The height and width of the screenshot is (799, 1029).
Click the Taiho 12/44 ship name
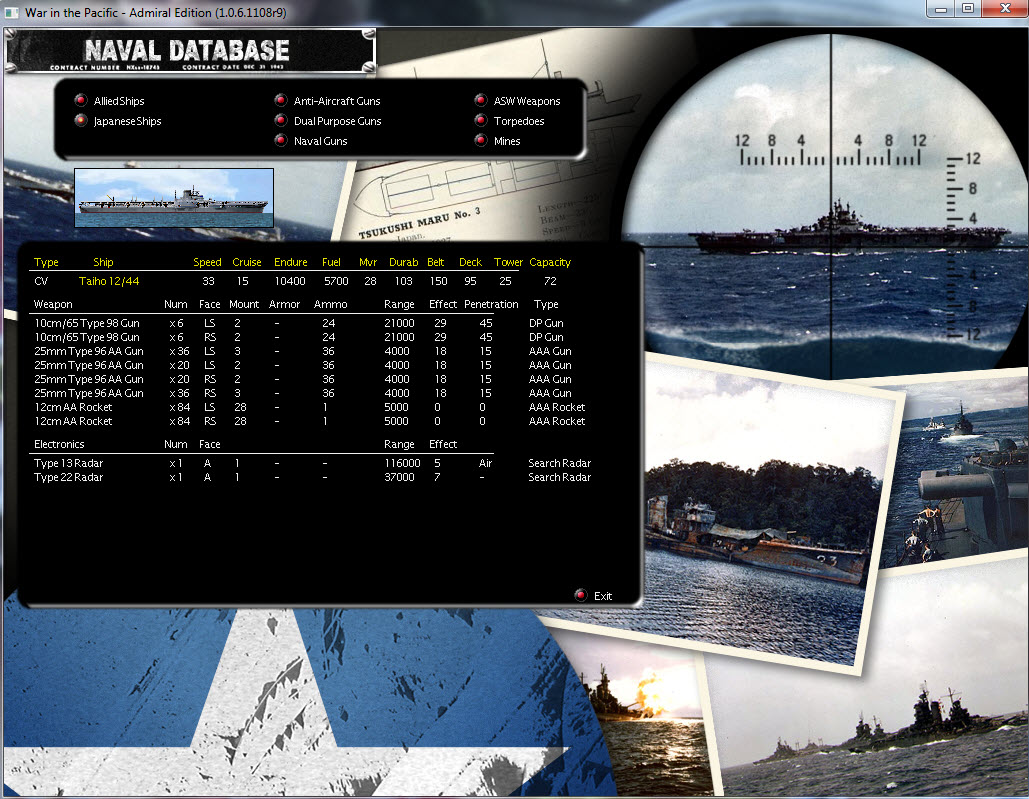point(109,281)
